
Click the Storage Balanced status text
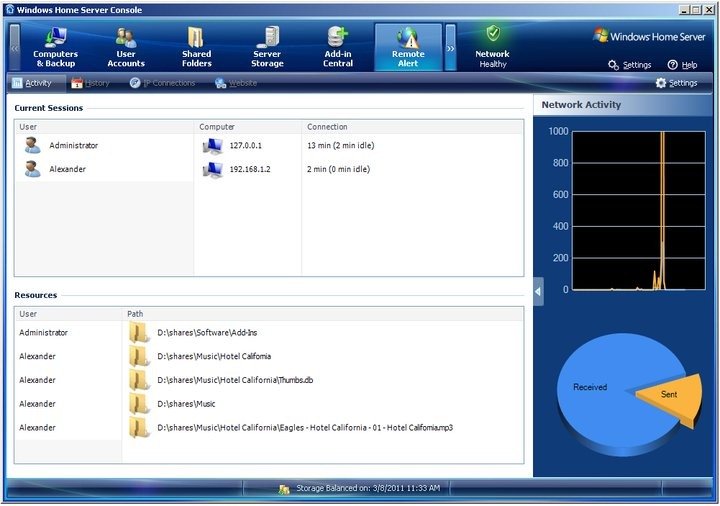[x=368, y=489]
